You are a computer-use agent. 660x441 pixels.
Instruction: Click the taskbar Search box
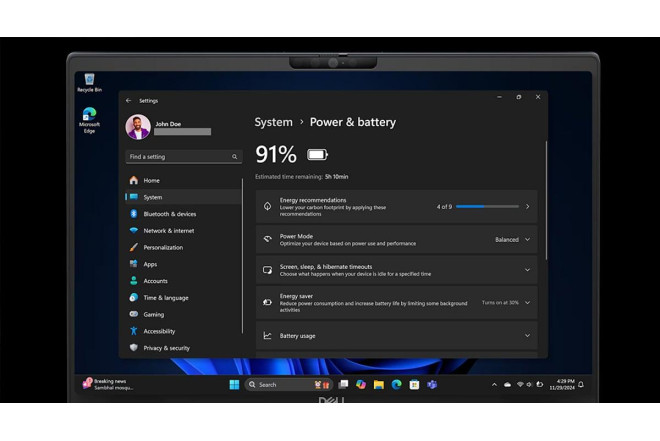tap(288, 385)
